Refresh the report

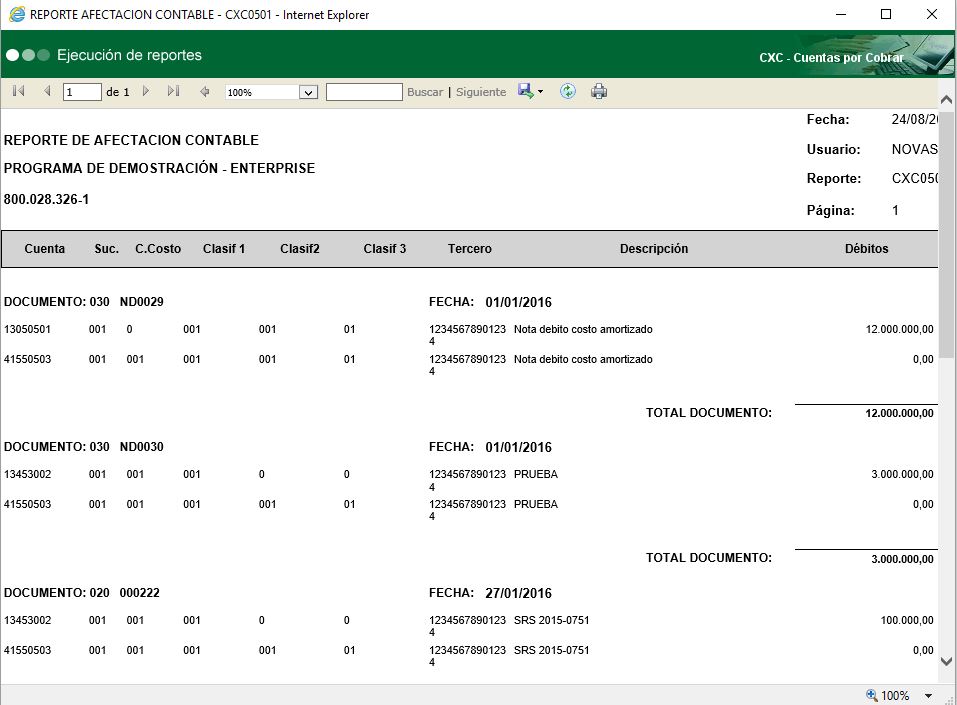tap(568, 92)
